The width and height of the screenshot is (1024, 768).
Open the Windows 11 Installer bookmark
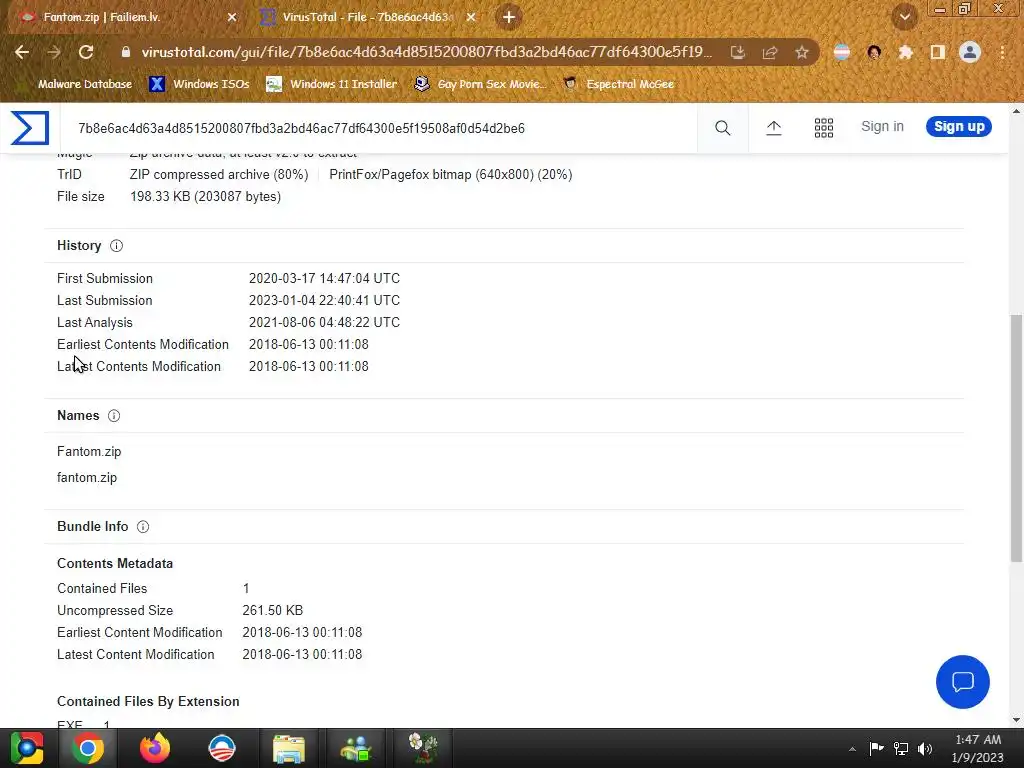pos(332,84)
